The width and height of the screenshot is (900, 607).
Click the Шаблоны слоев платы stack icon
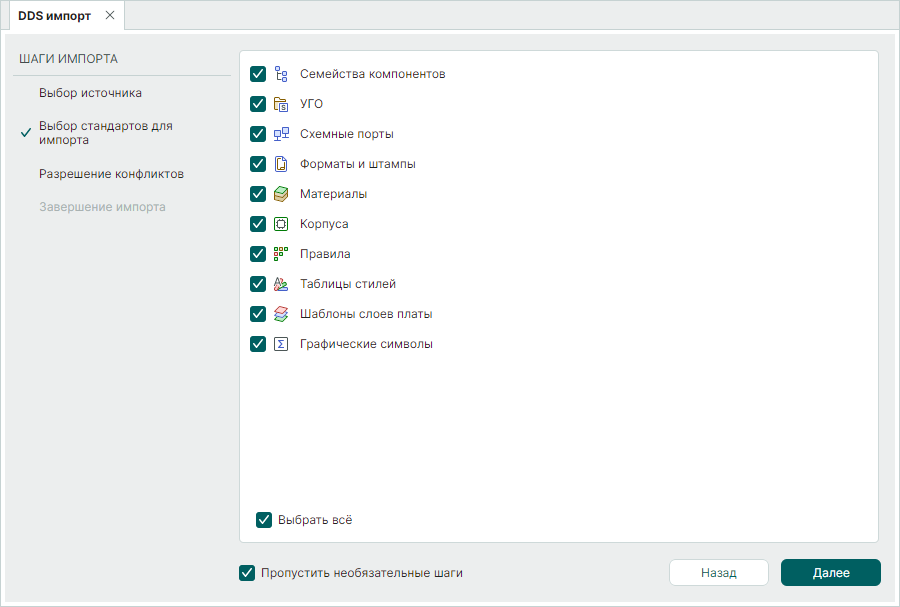tap(281, 314)
